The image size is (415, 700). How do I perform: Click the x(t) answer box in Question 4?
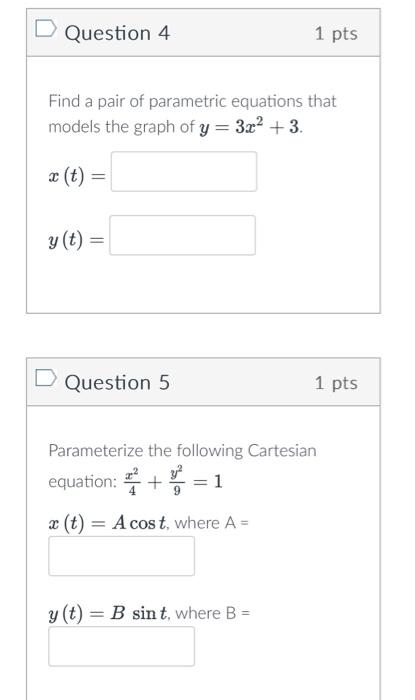(184, 171)
